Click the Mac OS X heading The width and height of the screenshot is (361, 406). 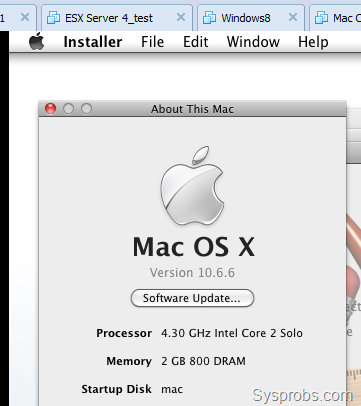[x=194, y=247]
